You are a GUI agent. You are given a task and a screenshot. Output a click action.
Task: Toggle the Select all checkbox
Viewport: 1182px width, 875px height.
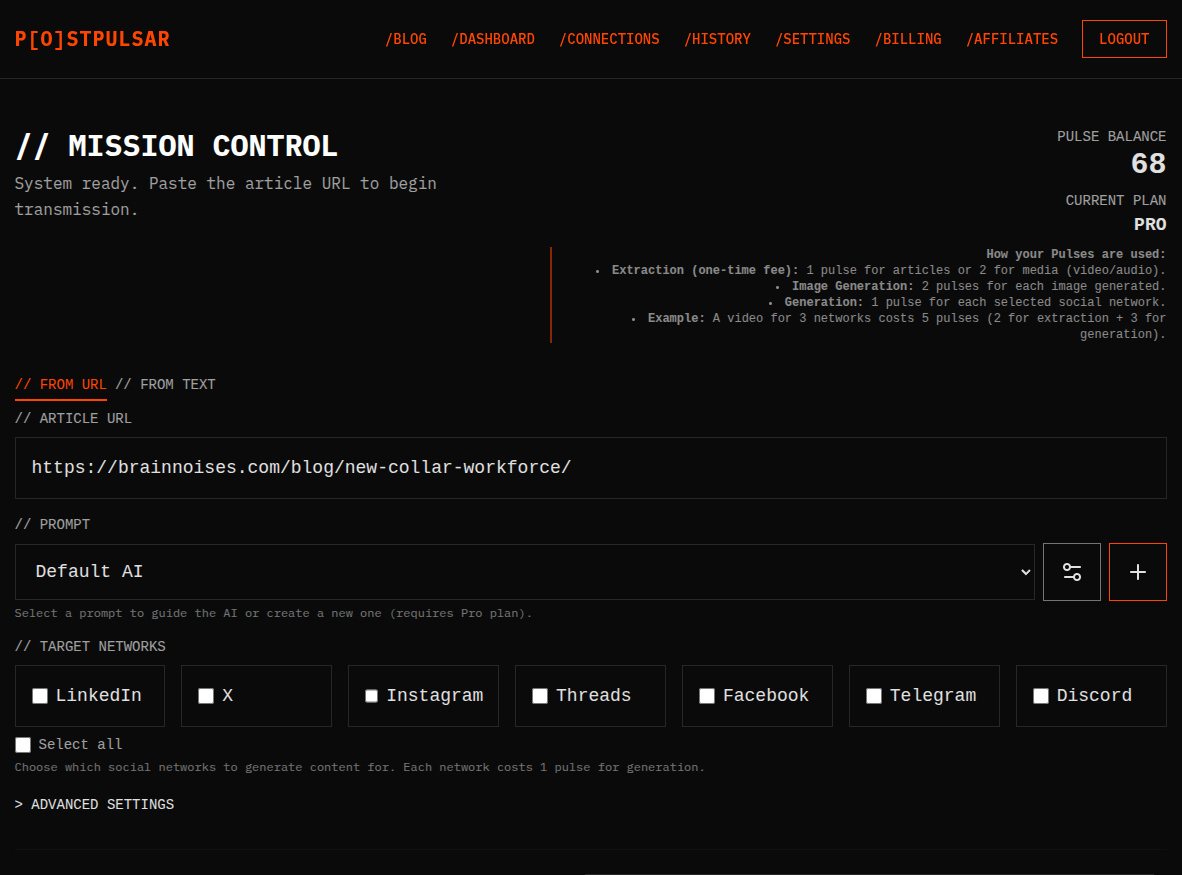22,744
